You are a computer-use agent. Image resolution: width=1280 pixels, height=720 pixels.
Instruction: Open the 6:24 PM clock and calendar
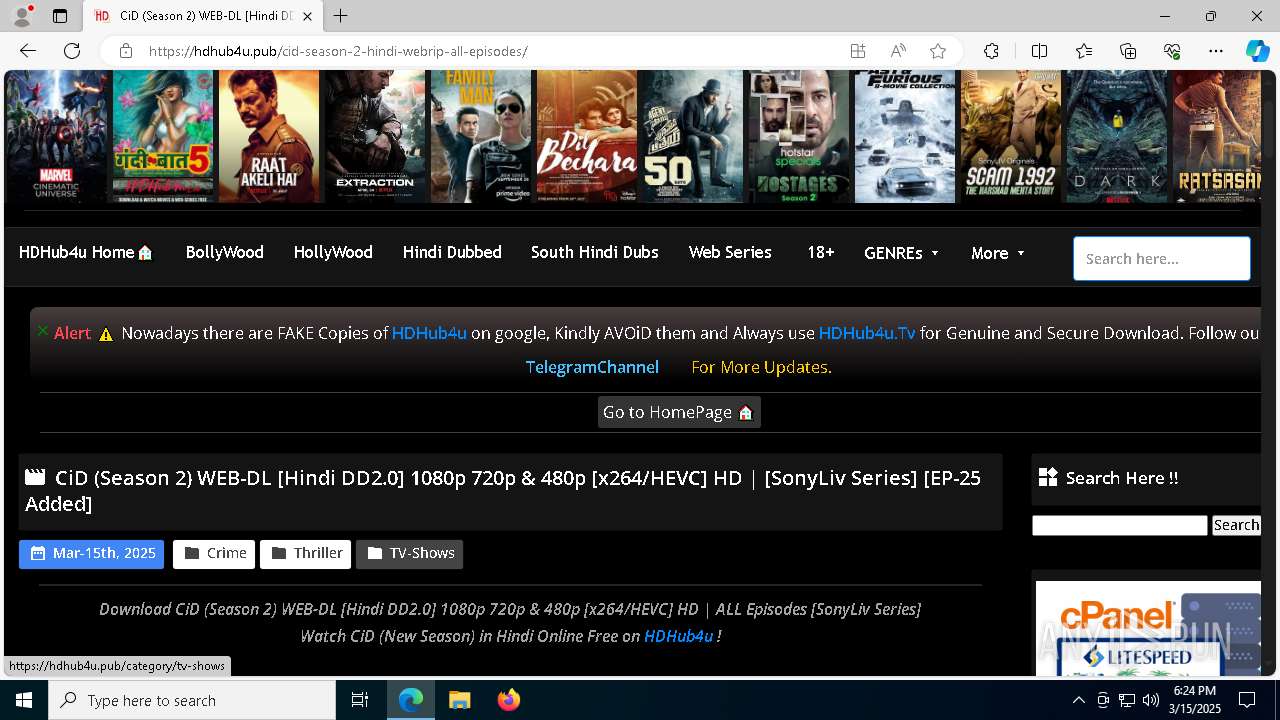1195,700
